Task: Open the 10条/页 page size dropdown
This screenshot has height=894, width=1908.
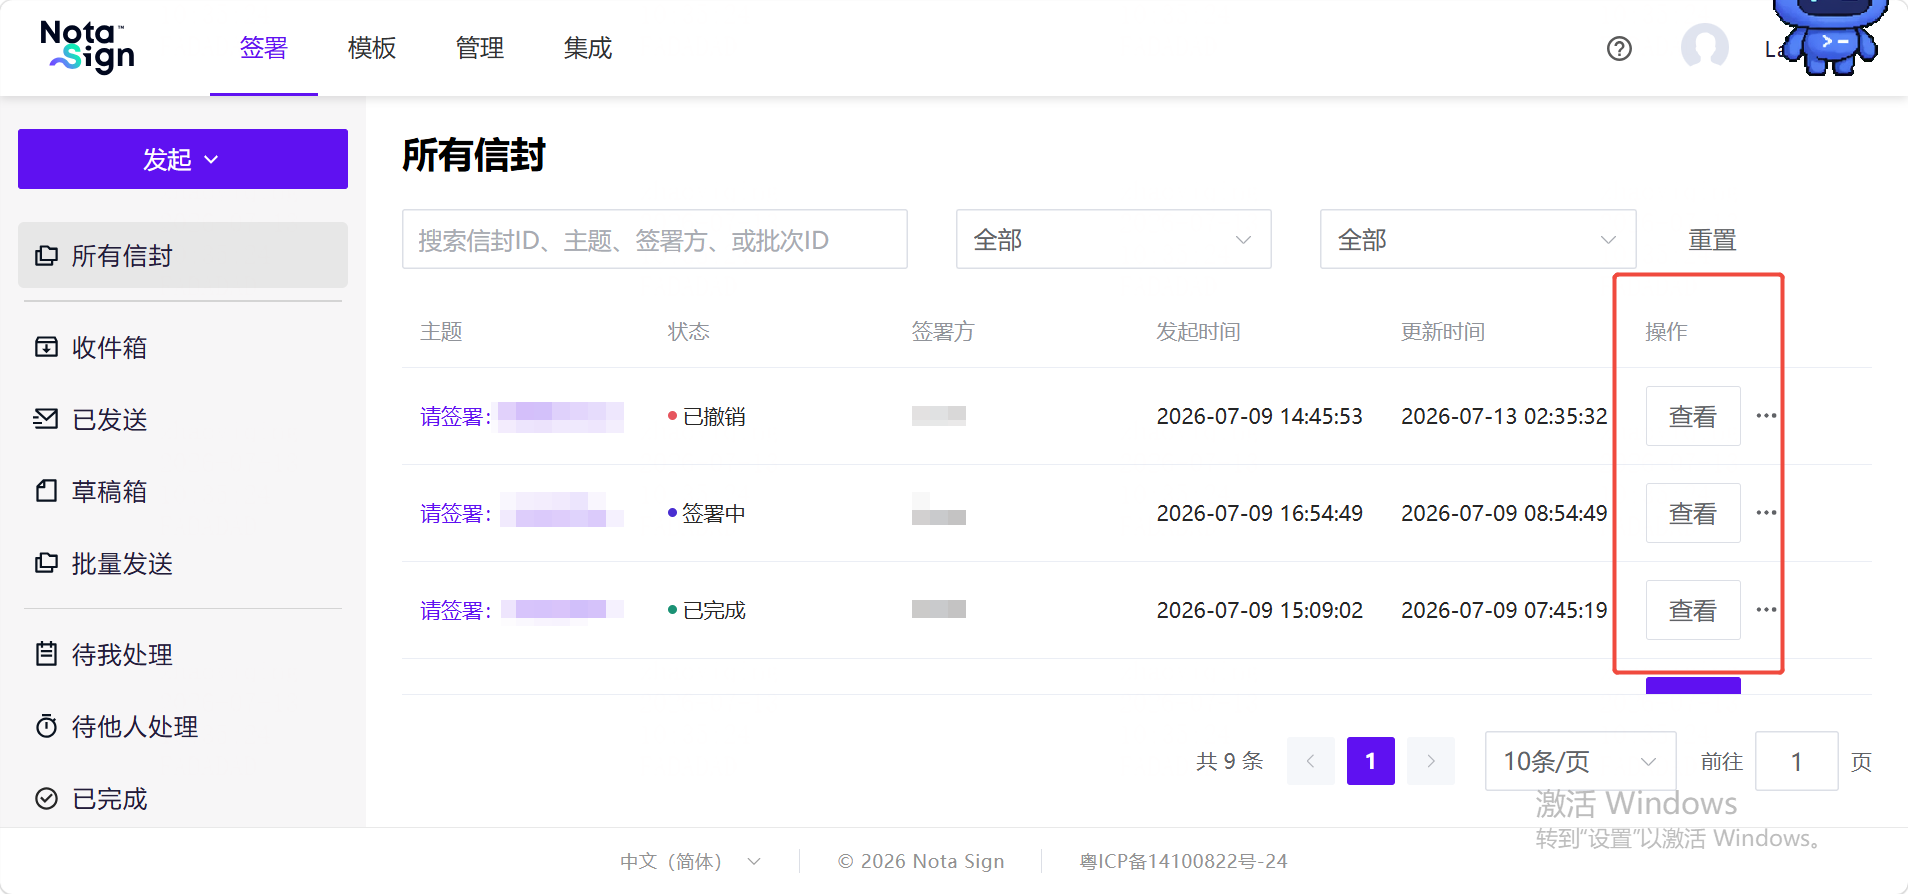Action: (1580, 761)
